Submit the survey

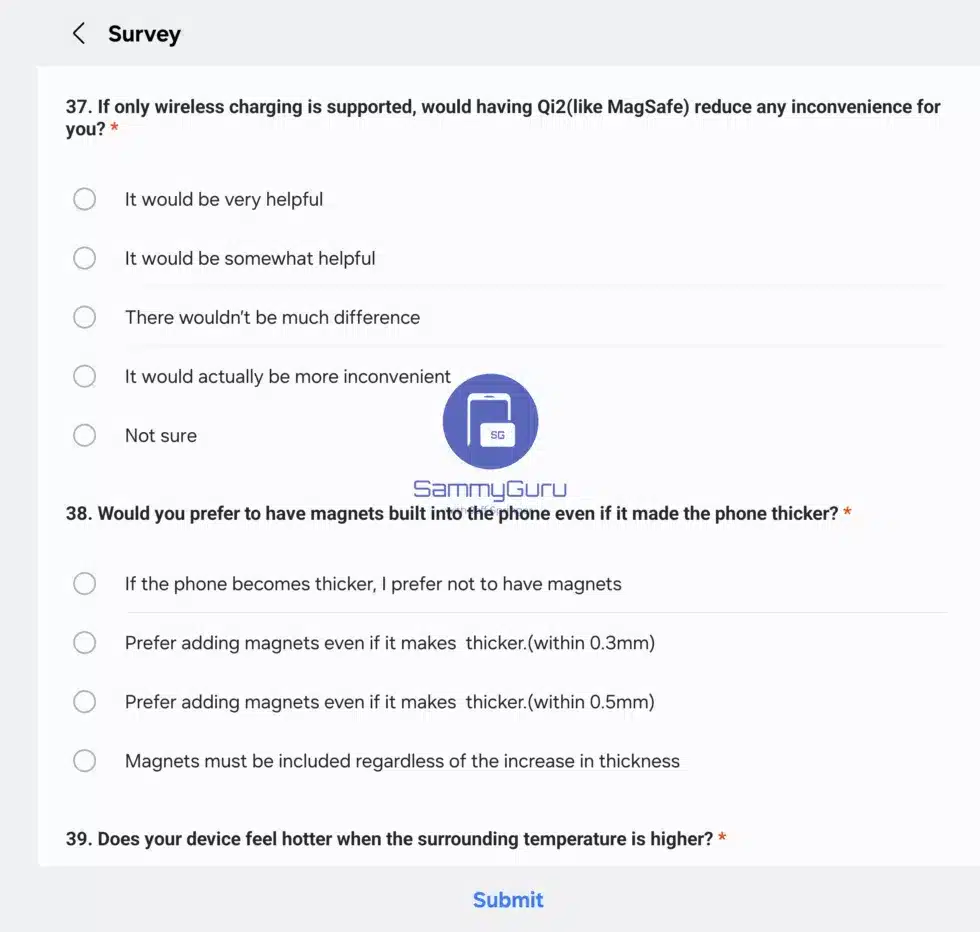(x=508, y=899)
